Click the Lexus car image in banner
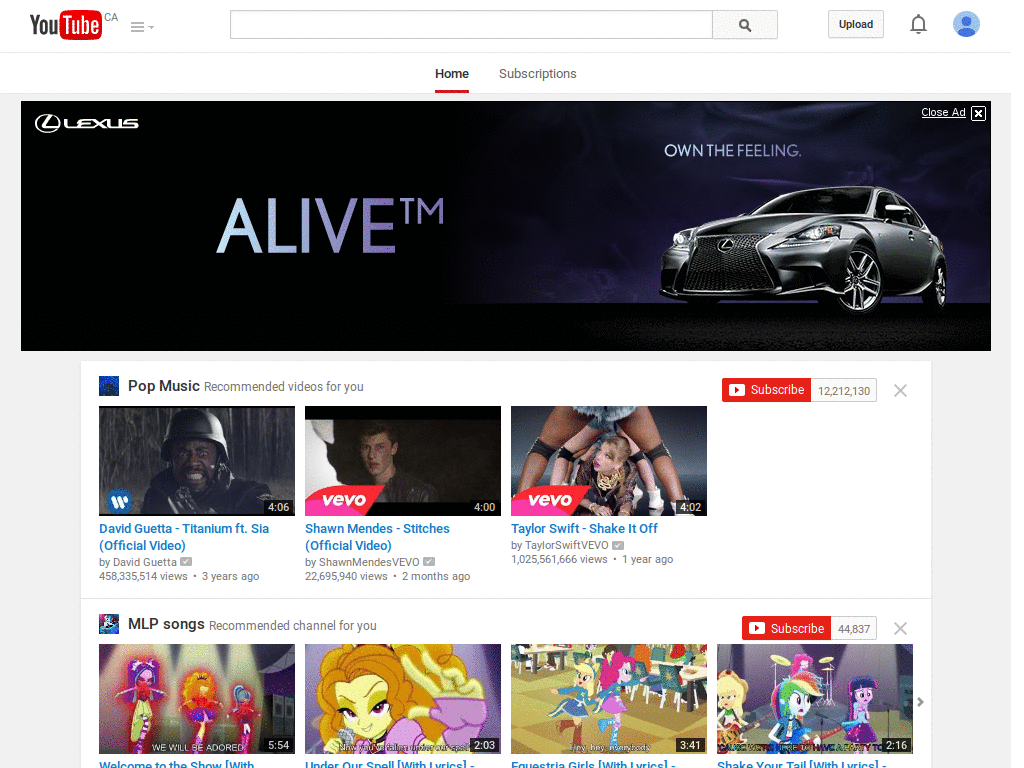 (x=803, y=249)
